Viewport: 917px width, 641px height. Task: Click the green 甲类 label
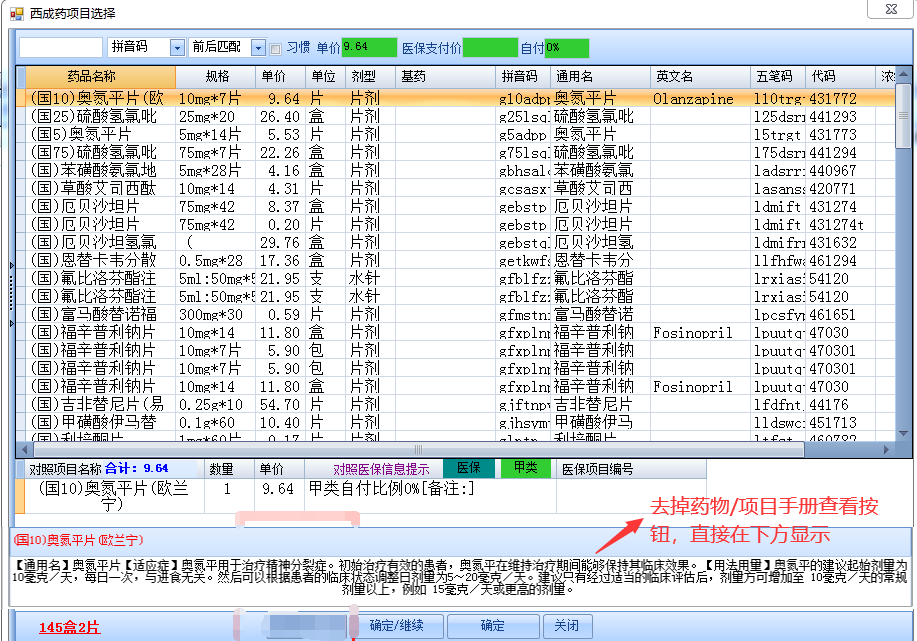pyautogui.click(x=525, y=468)
